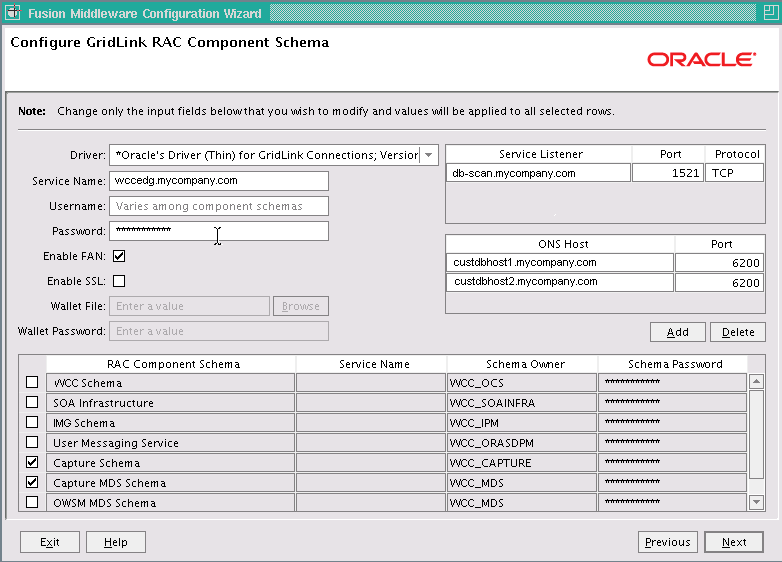The image size is (782, 562).
Task: Click the WCC_ORASDPM schema owner cell
Action: (x=522, y=443)
